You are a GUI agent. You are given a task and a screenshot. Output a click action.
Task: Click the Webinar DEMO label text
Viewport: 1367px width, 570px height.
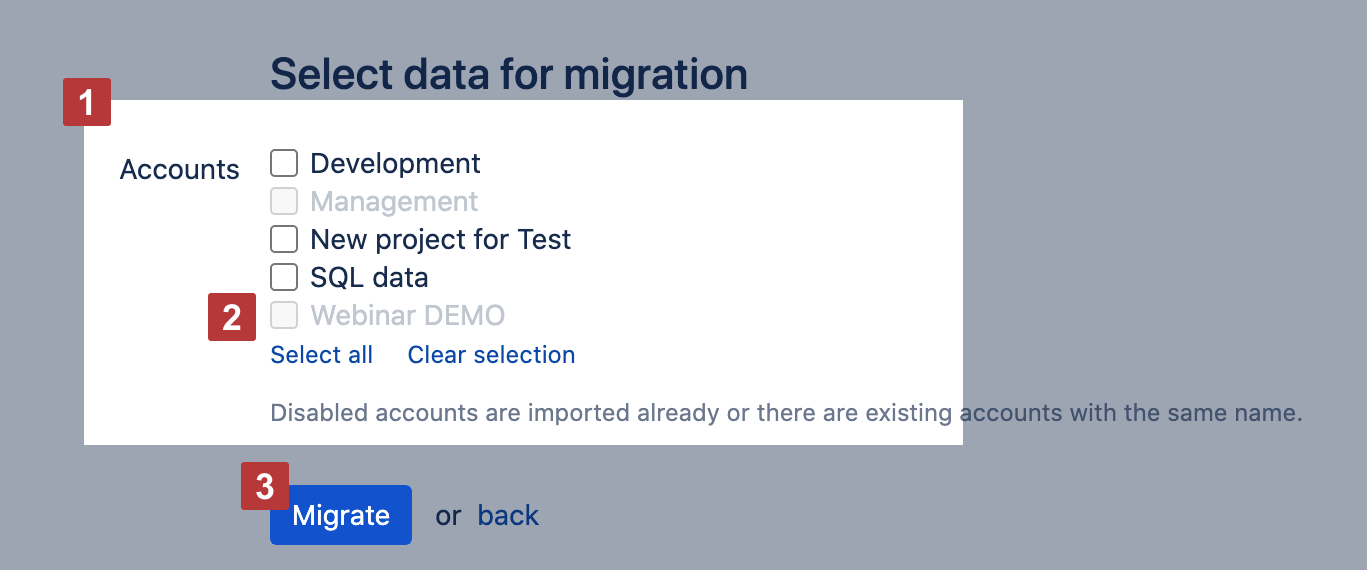[x=407, y=316]
